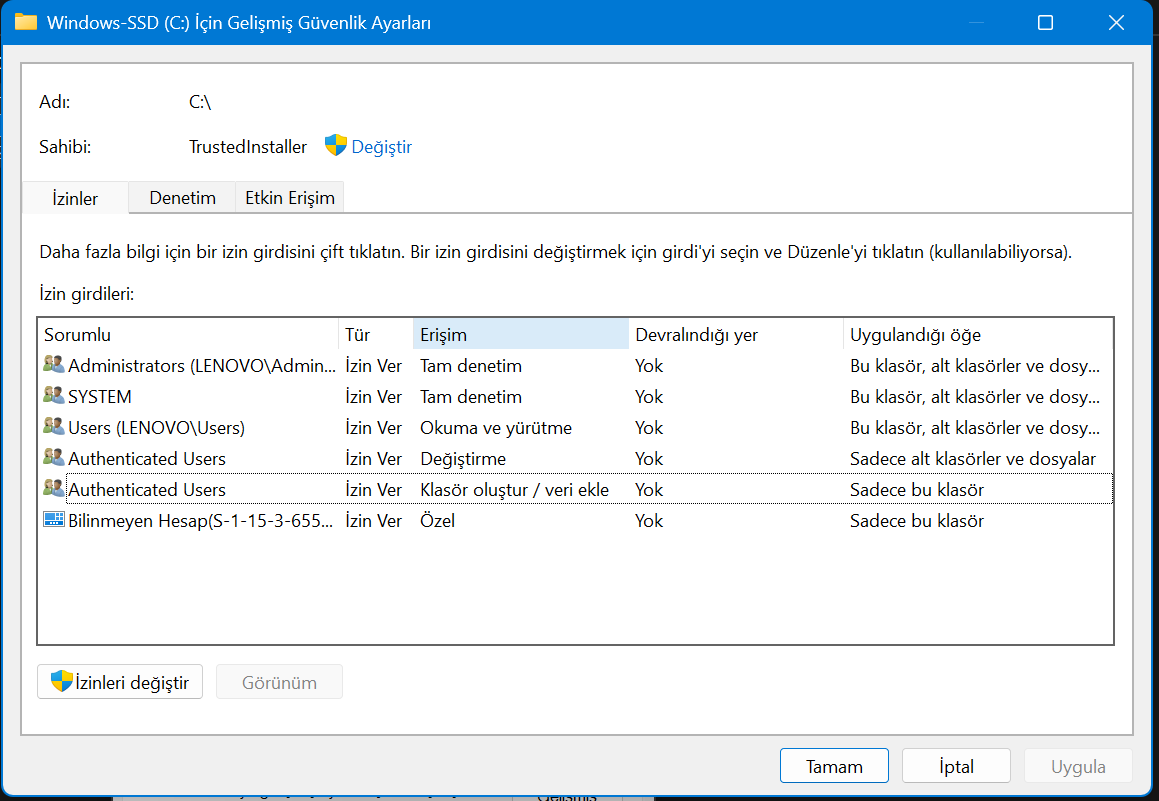Maximize the security settings window

(x=1045, y=23)
